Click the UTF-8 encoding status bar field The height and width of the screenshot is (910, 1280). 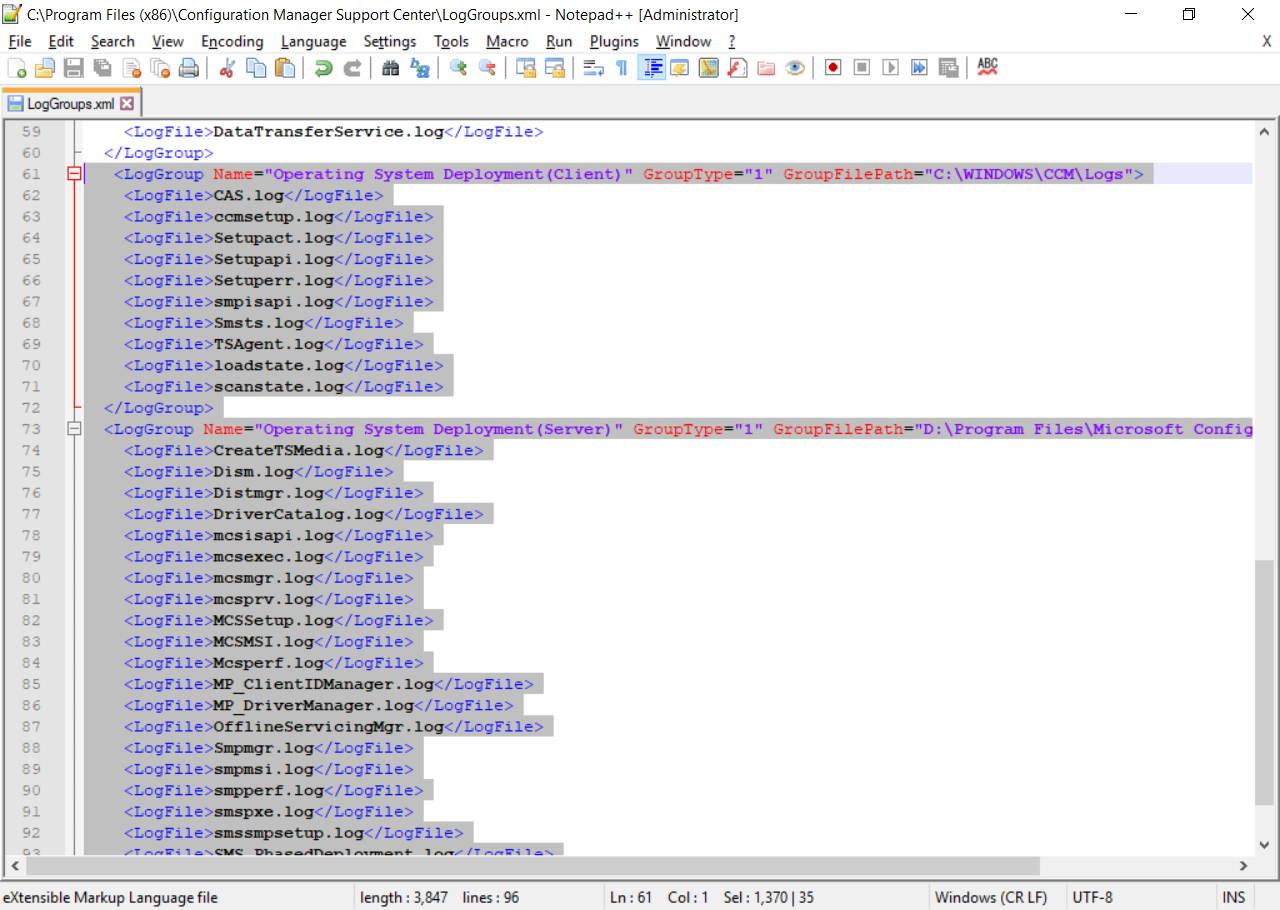[1092, 897]
